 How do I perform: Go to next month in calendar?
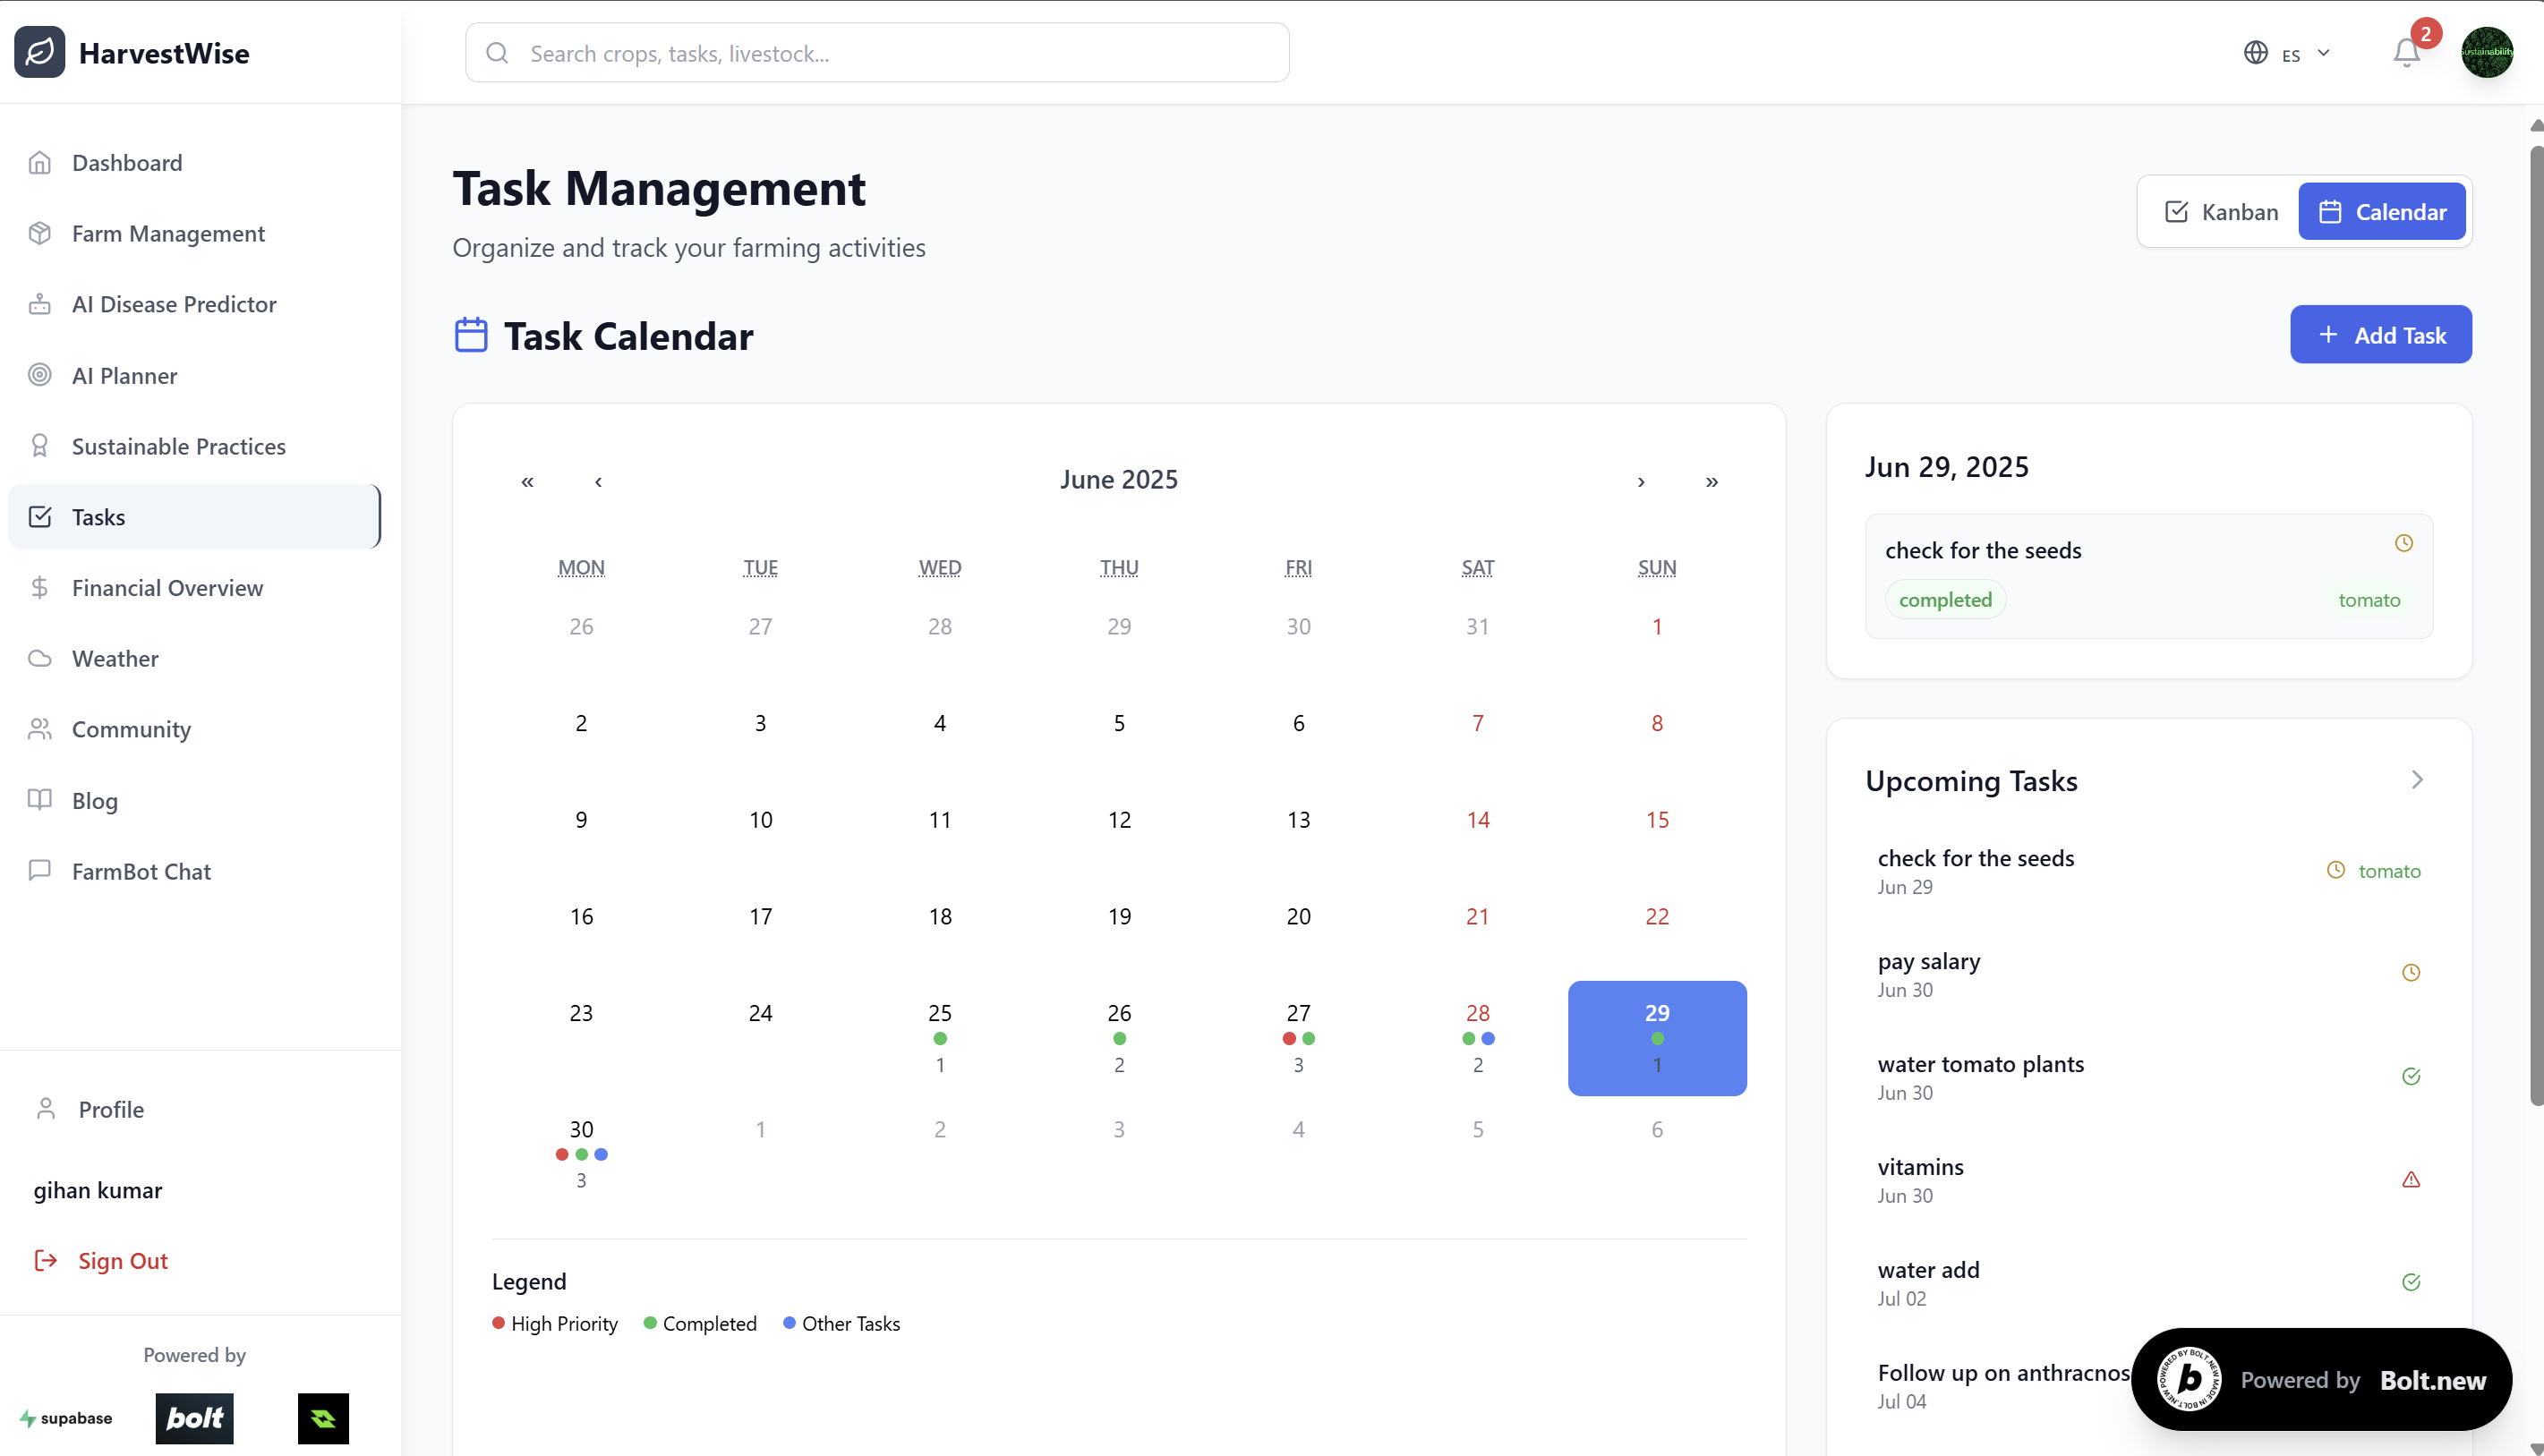pos(1641,481)
